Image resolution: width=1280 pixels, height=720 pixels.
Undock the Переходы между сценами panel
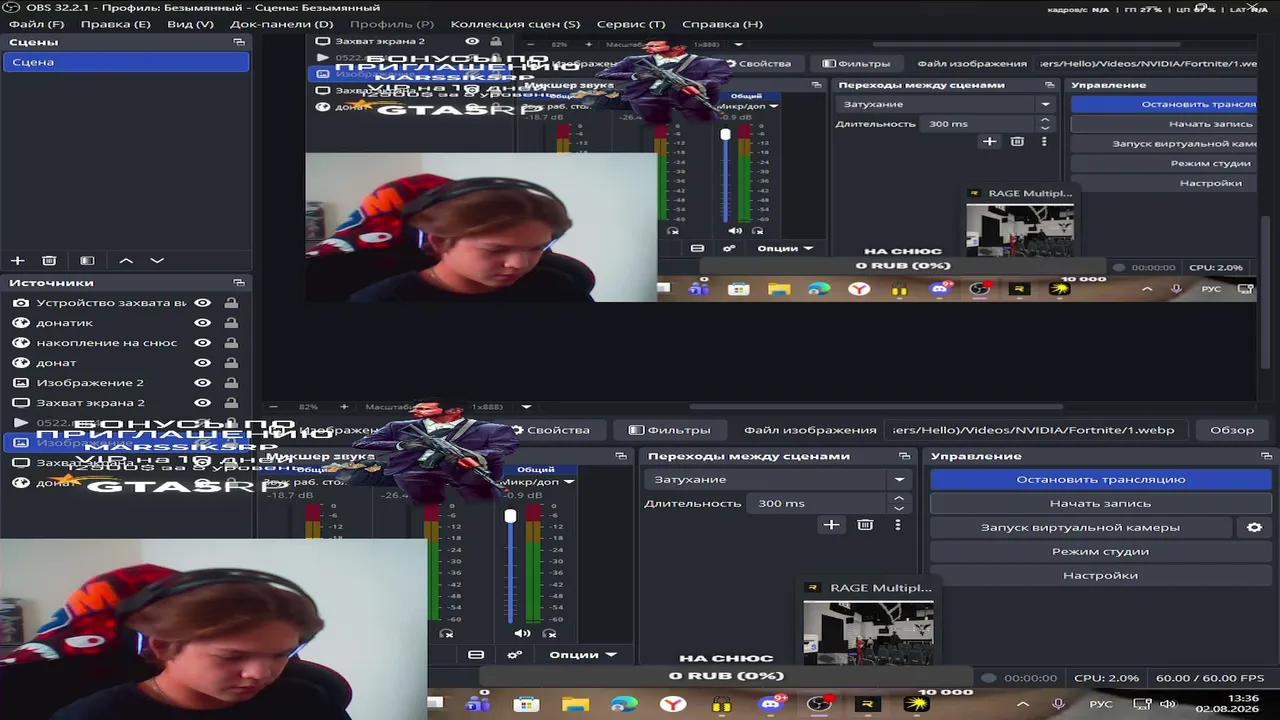[x=902, y=456]
